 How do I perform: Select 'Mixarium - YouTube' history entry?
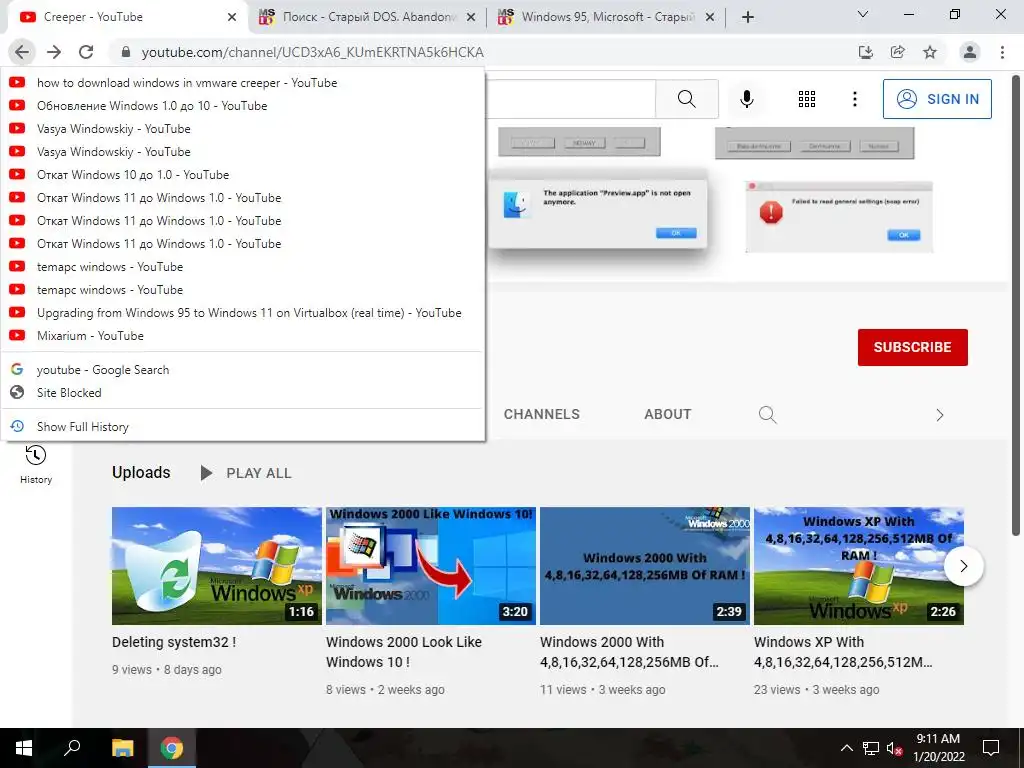point(243,336)
